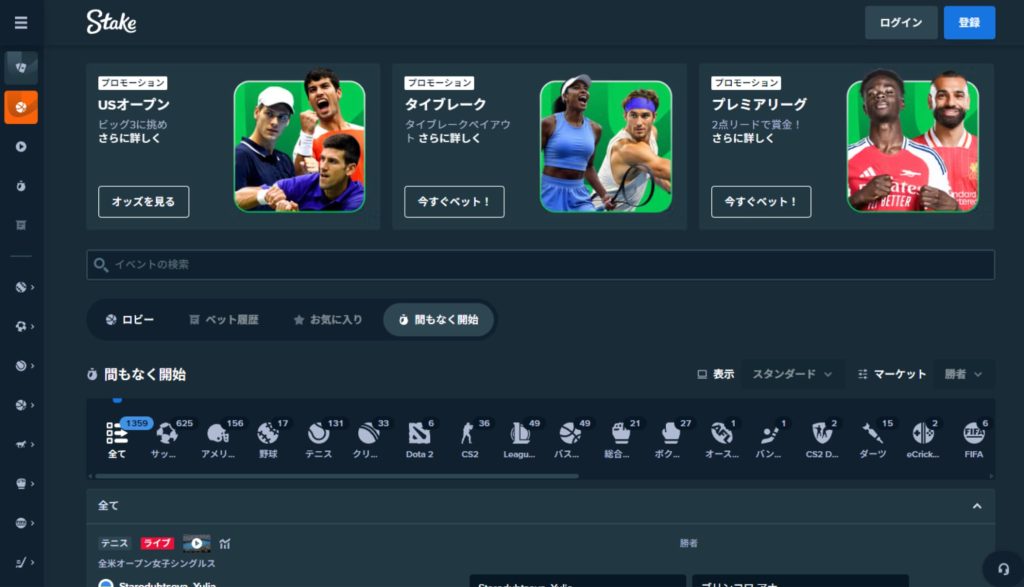1024x587 pixels.
Task: Click the Premier League players promo image
Action: (x=912, y=141)
